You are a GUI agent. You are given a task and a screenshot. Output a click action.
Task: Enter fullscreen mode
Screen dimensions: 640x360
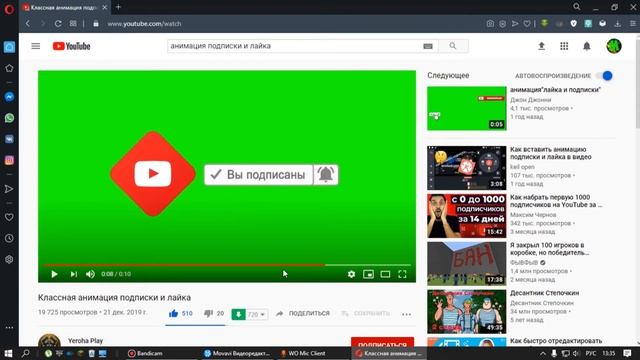coord(402,274)
